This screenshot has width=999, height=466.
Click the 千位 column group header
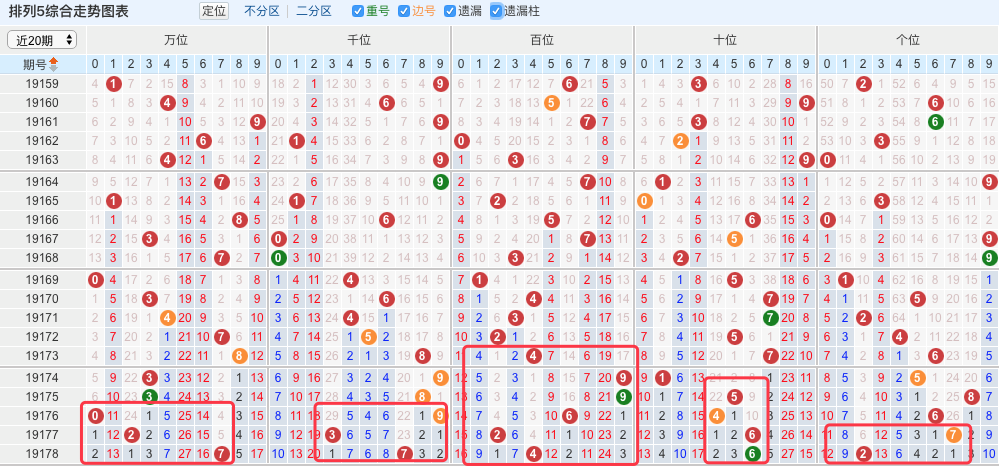358,40
